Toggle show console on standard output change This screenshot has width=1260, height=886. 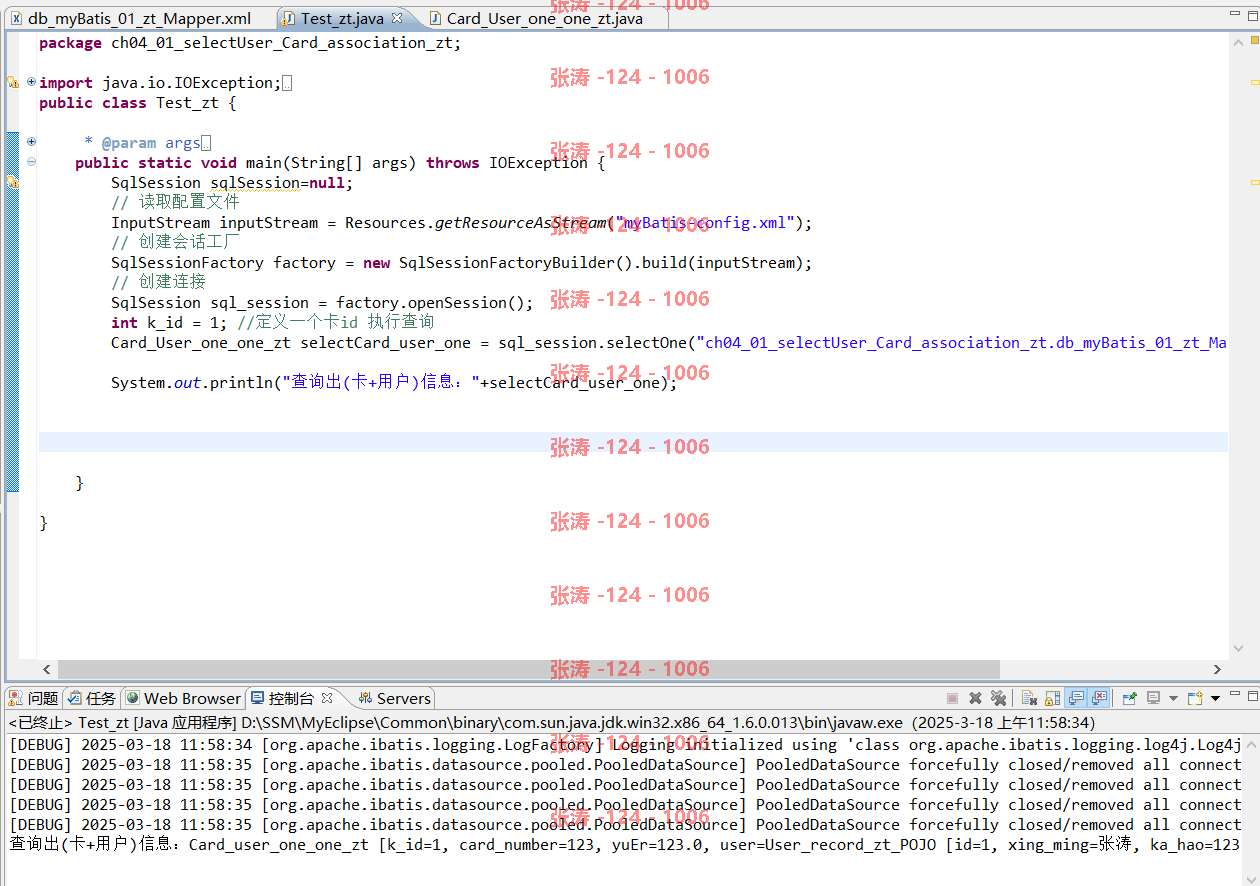coord(1076,698)
